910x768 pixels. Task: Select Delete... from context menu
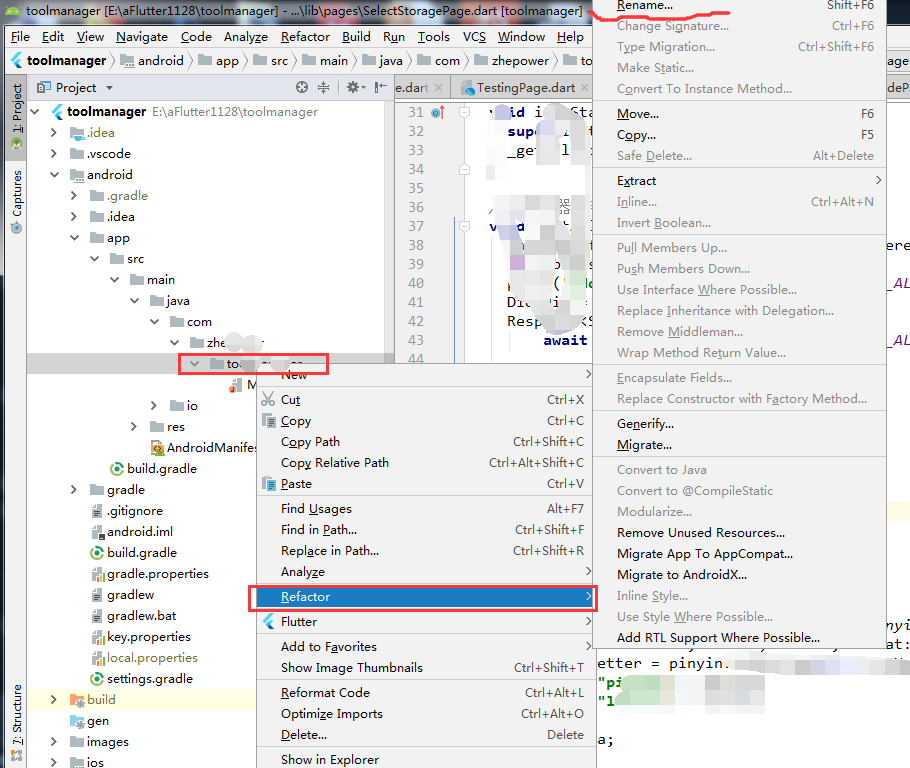click(425, 734)
